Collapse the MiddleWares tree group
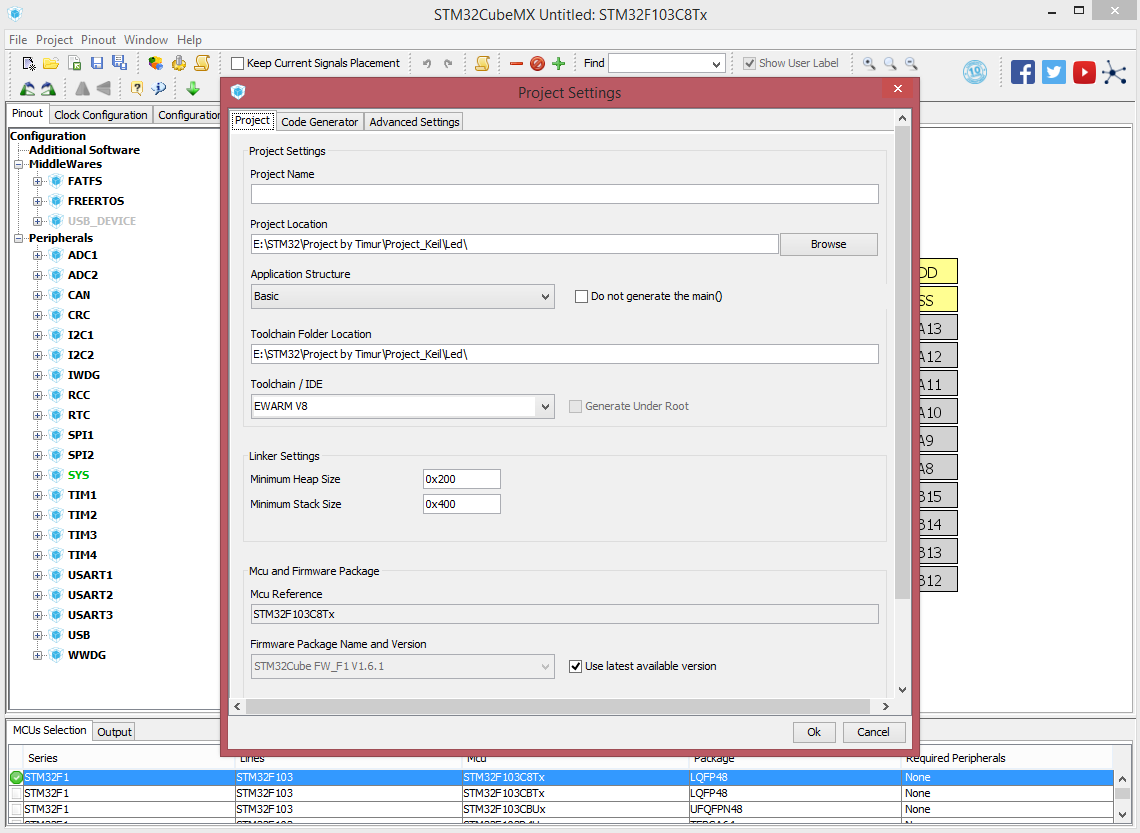 (x=18, y=164)
